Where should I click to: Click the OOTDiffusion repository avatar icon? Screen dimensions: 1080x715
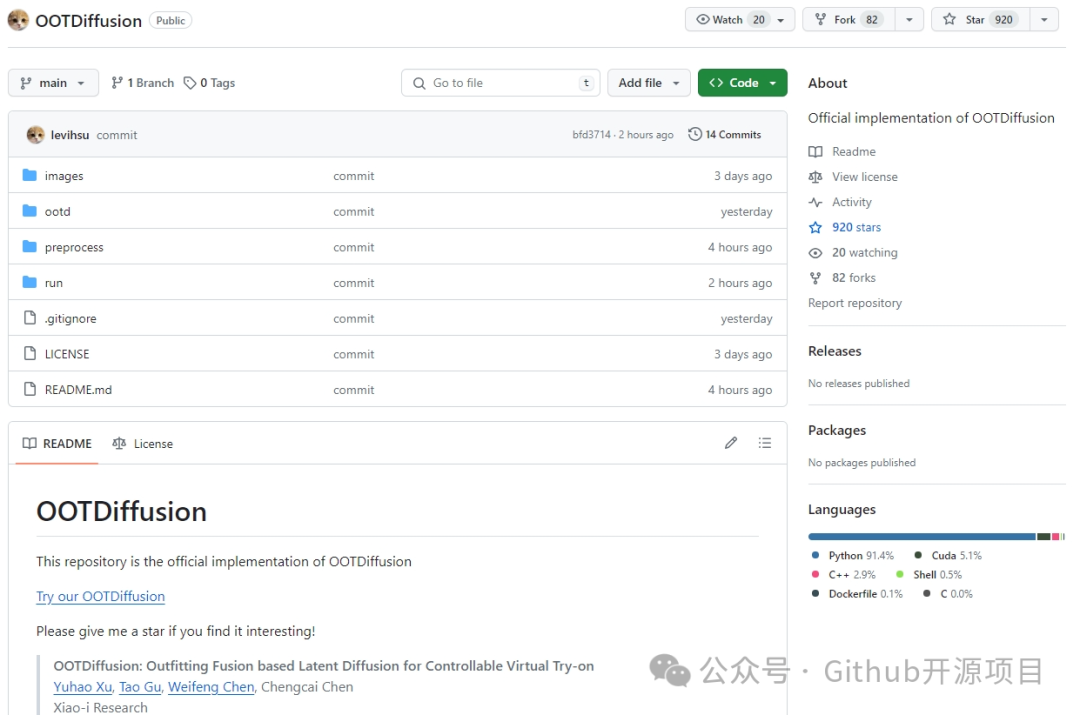18,20
